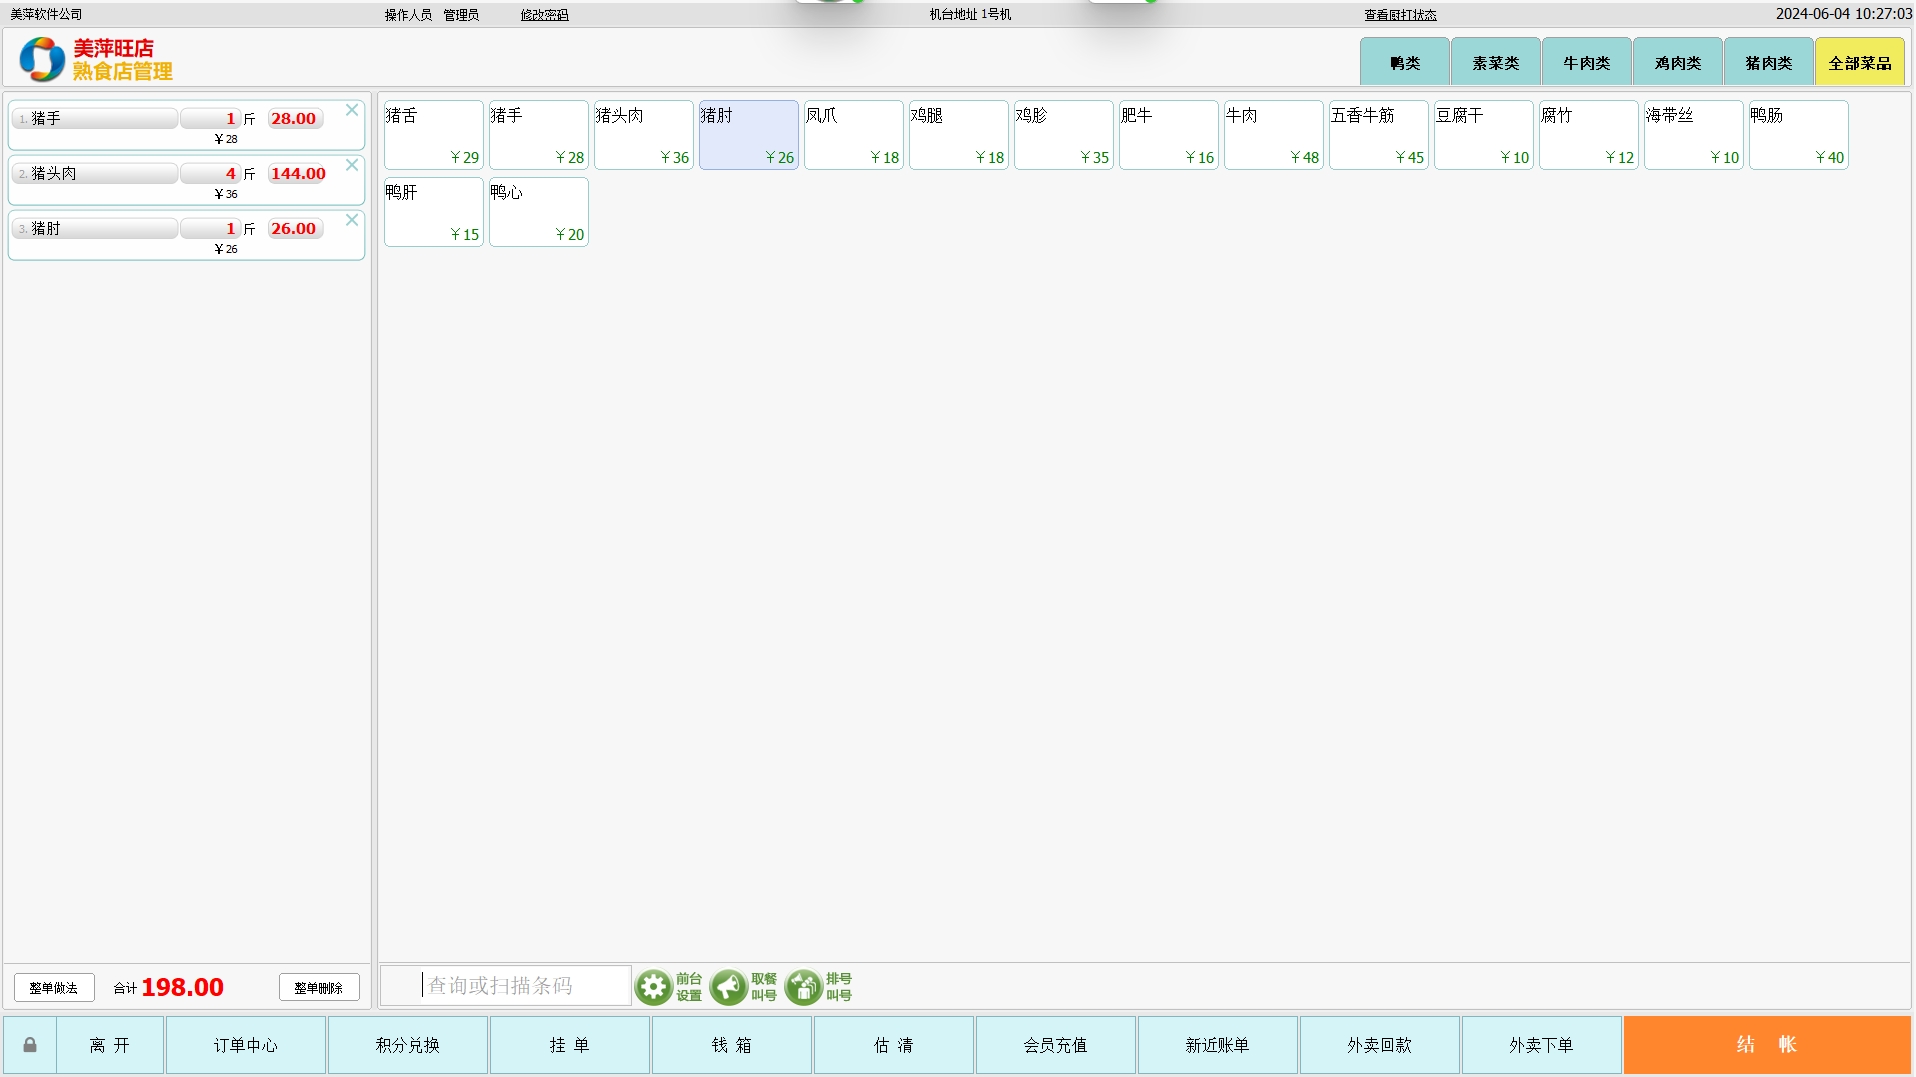Click the 修改密码 link
Image resolution: width=1916 pixels, height=1077 pixels.
[x=544, y=15]
